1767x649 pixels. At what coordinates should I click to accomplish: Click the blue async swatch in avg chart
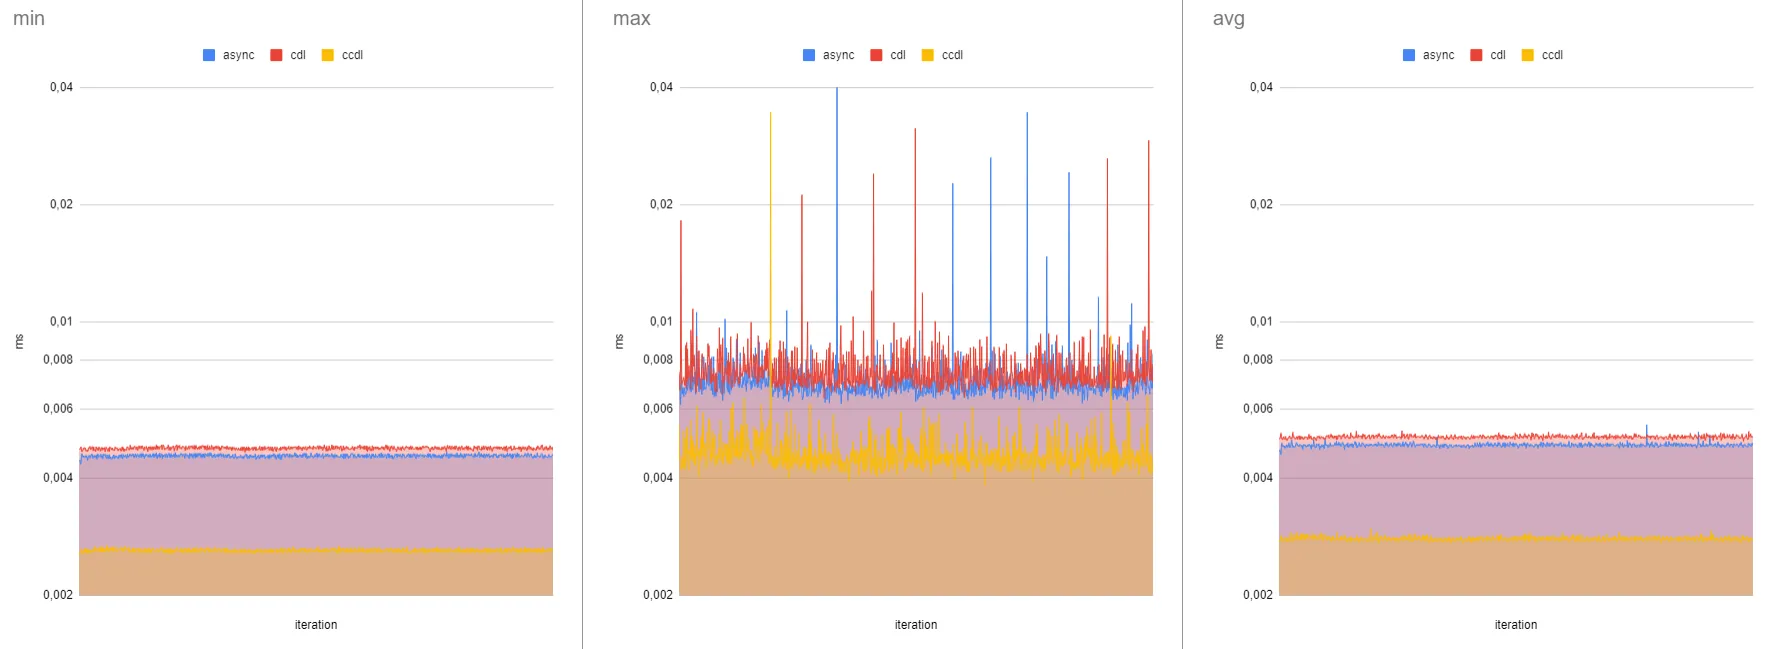(1409, 55)
